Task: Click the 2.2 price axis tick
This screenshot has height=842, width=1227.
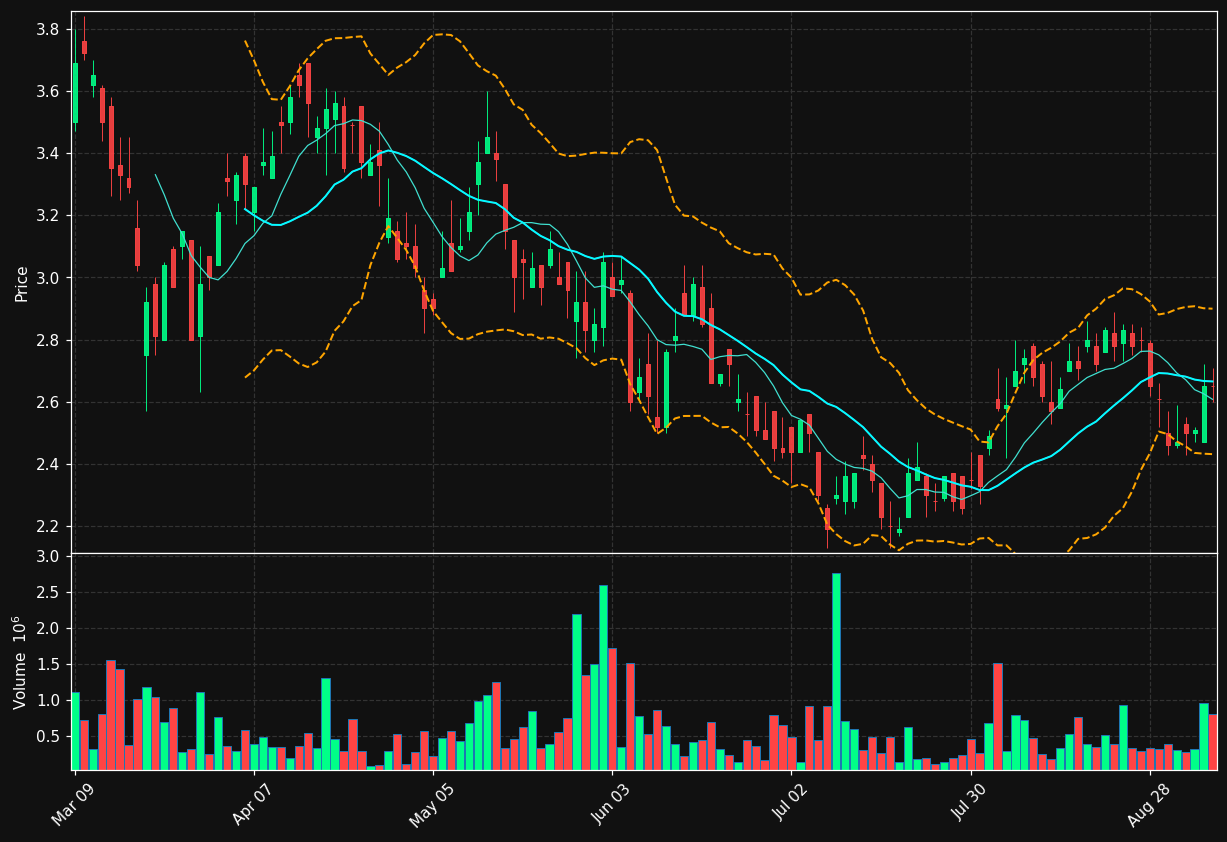Action: (x=50, y=527)
